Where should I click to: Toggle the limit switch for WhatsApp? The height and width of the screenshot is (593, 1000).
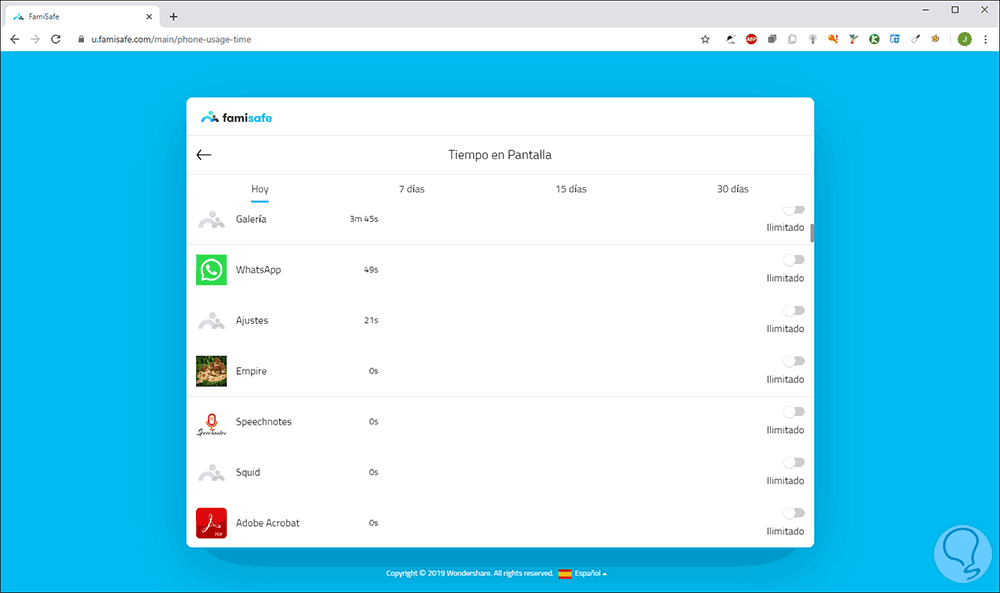coord(794,260)
